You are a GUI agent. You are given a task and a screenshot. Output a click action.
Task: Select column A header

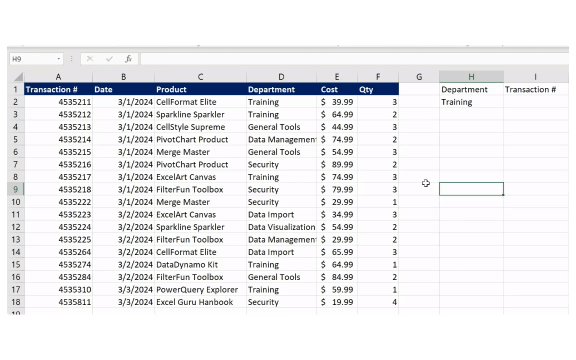pos(58,77)
